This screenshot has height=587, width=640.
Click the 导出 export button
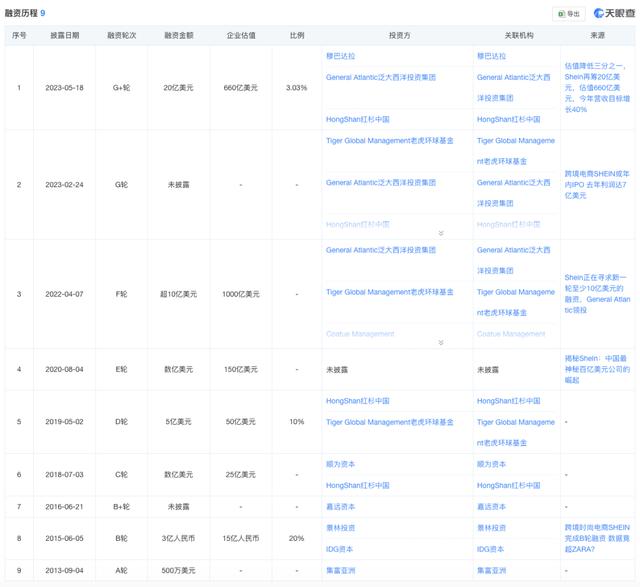(x=569, y=13)
